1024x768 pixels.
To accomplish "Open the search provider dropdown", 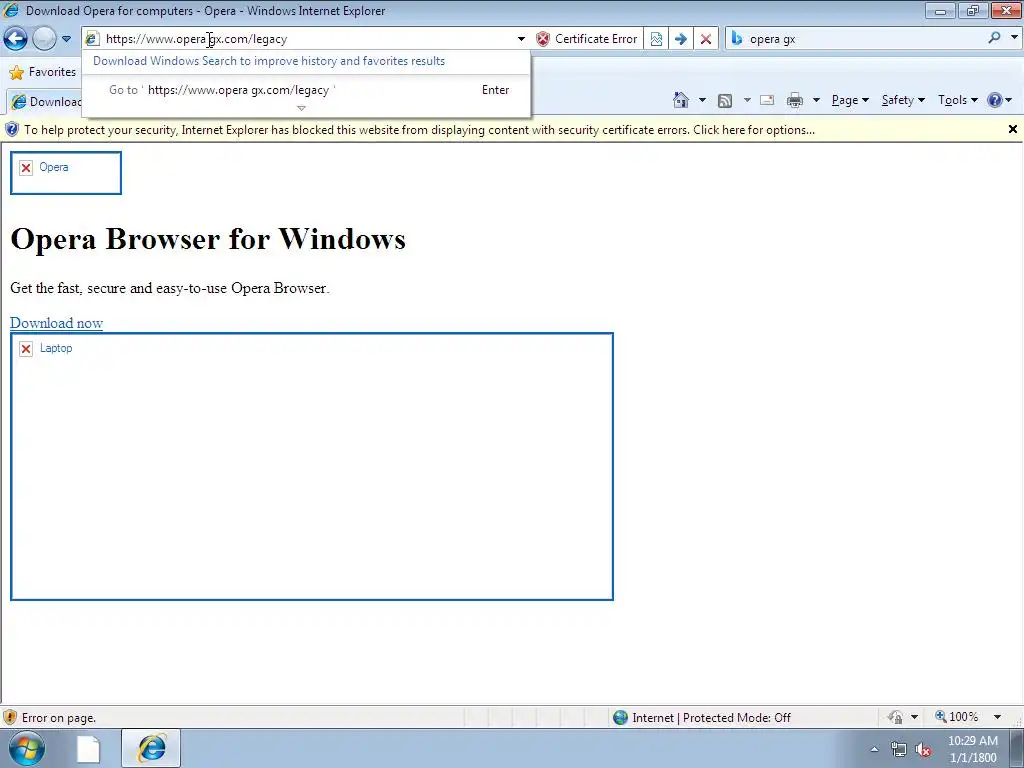I will click(1014, 38).
